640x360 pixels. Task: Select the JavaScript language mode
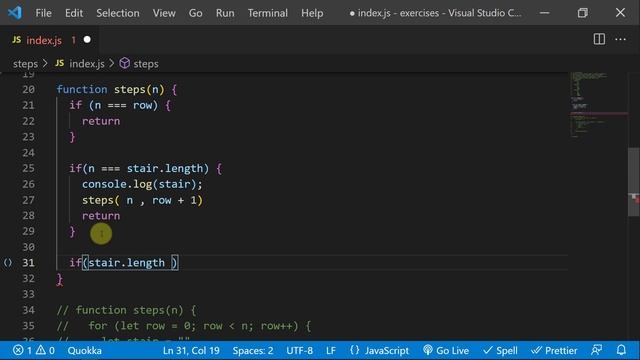pos(387,351)
